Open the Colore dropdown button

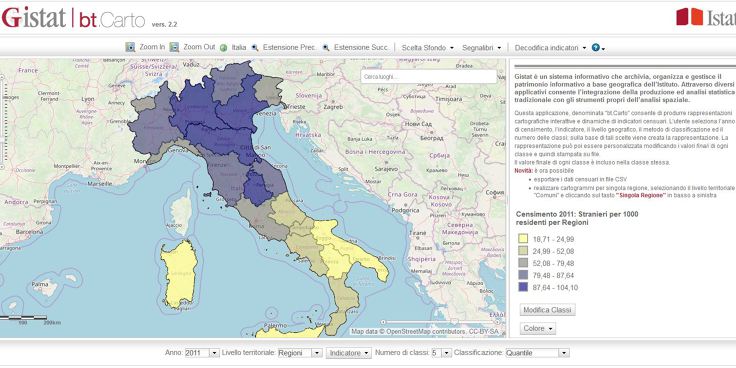click(538, 328)
